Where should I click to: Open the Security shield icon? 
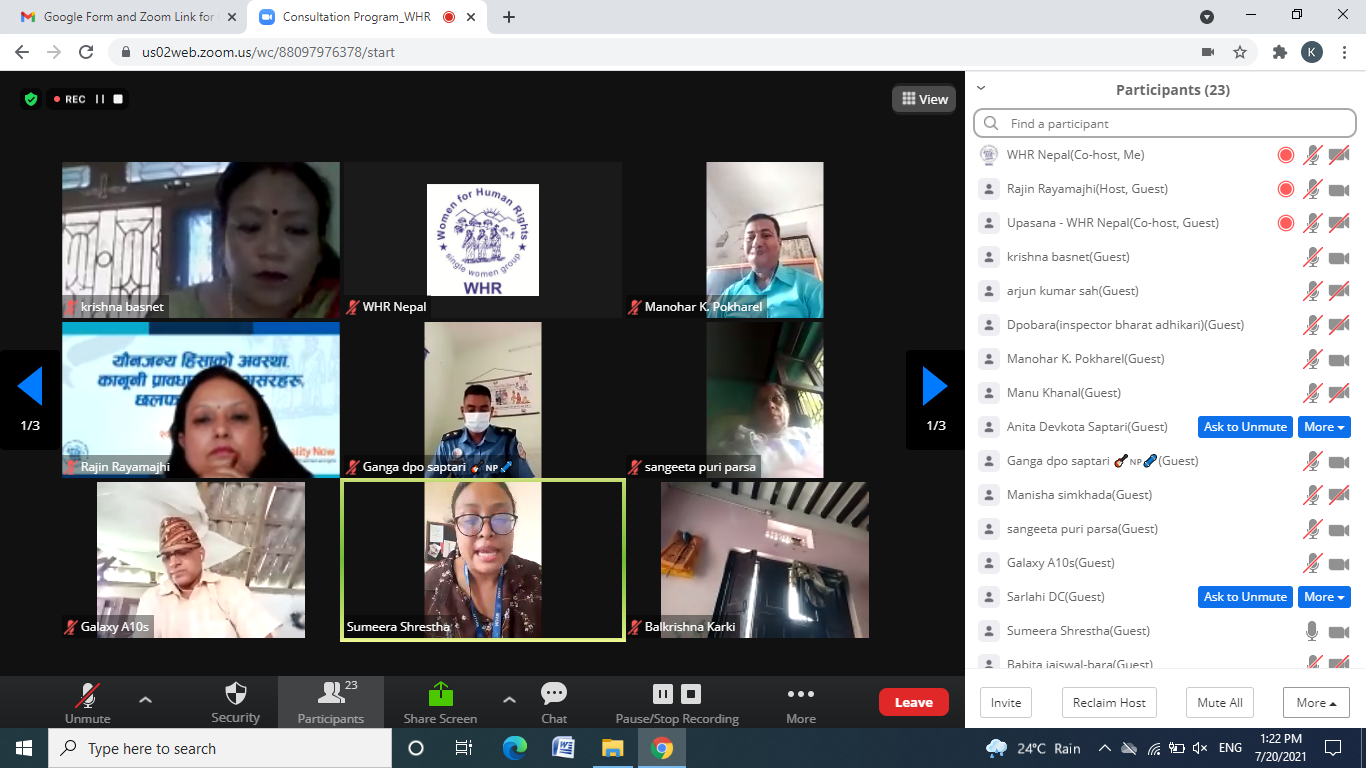click(x=236, y=694)
